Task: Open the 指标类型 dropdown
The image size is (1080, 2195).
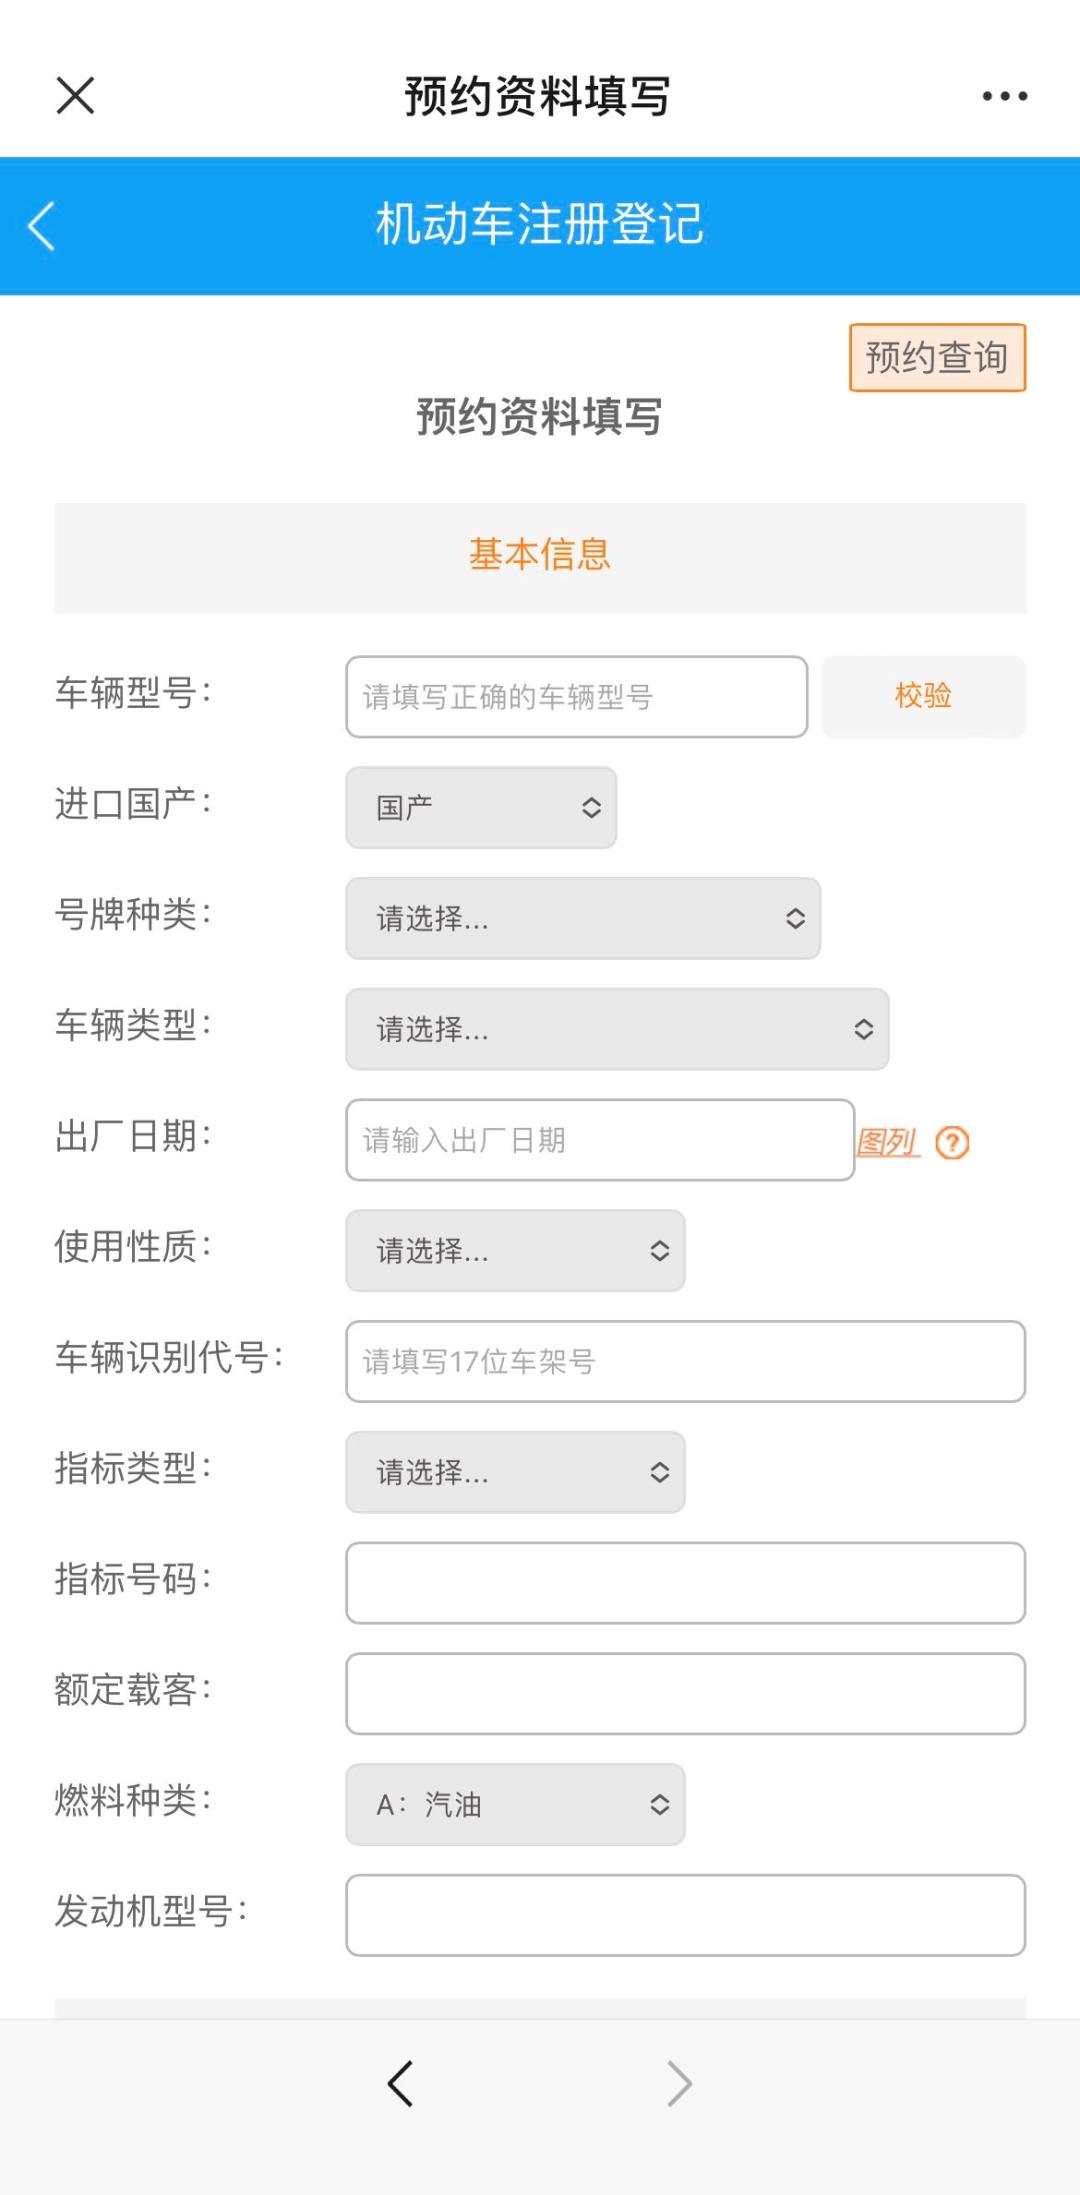Action: click(x=514, y=1471)
